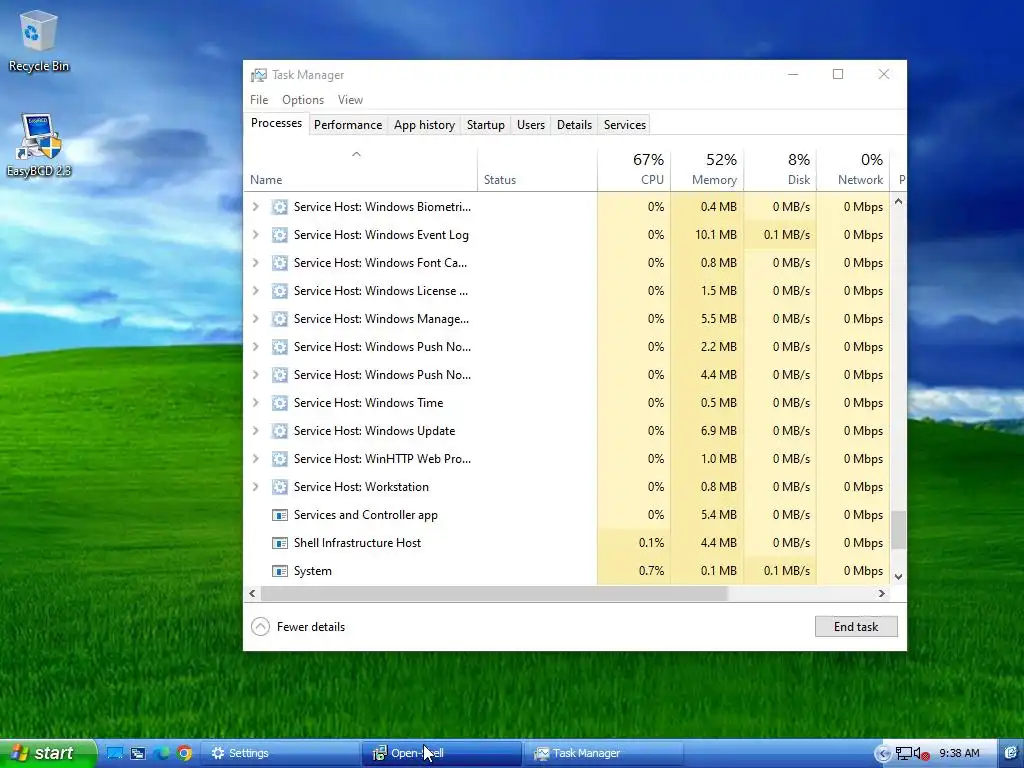Click gear icon of Windows Update service
1024x768 pixels.
point(280,431)
